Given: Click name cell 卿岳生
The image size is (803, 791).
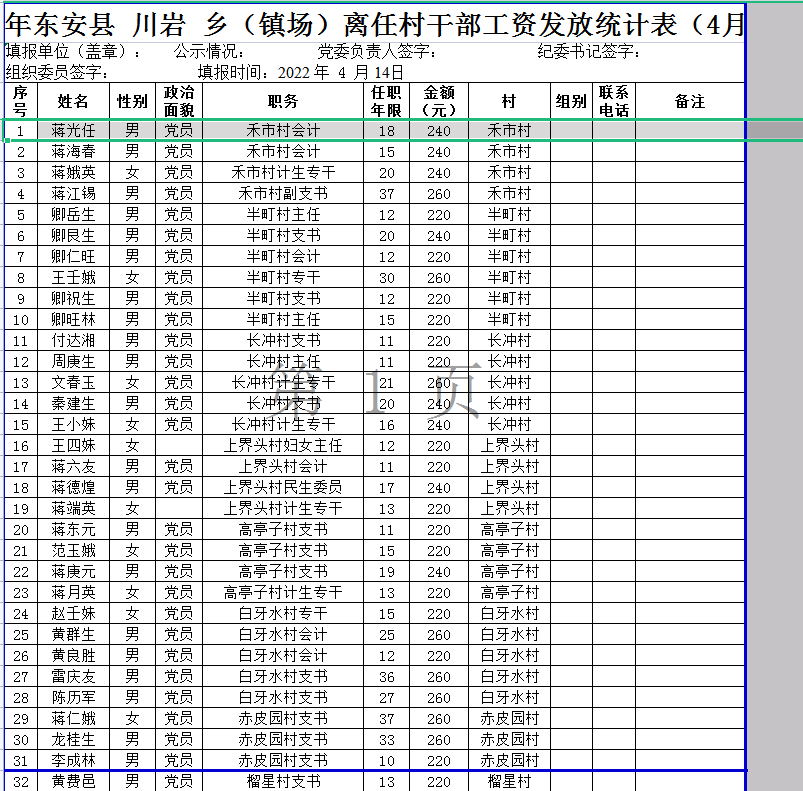Looking at the screenshot, I should pyautogui.click(x=73, y=215).
